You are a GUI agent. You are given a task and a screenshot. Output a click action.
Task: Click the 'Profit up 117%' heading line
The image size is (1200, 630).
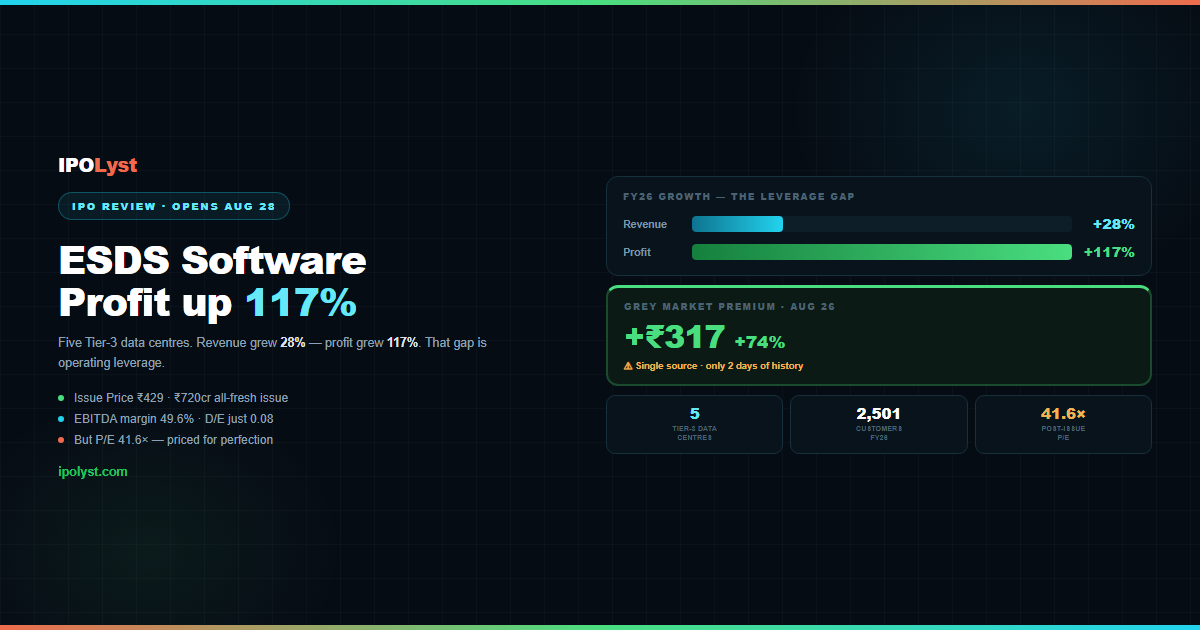pyautogui.click(x=208, y=302)
